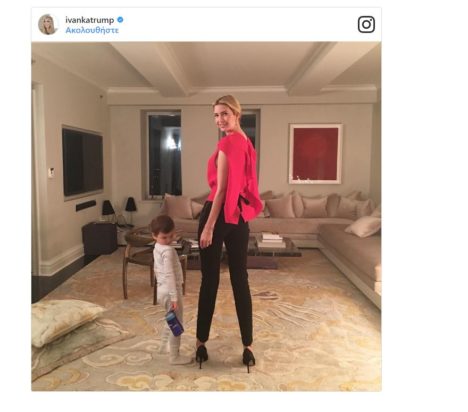Click the toddler in white pajamas

tap(169, 289)
